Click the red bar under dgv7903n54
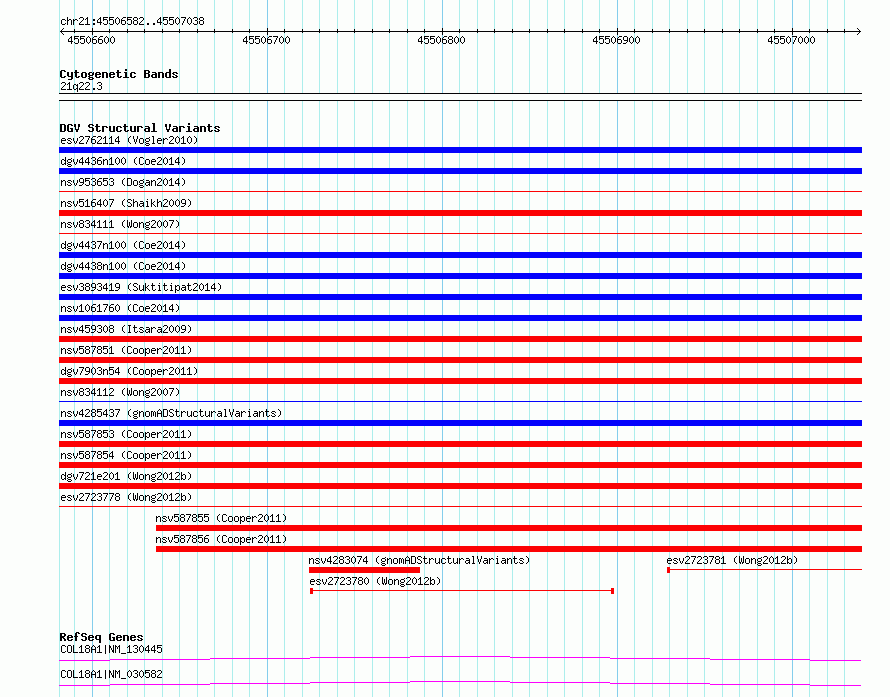Image resolution: width=890 pixels, height=697 pixels. click(x=460, y=381)
